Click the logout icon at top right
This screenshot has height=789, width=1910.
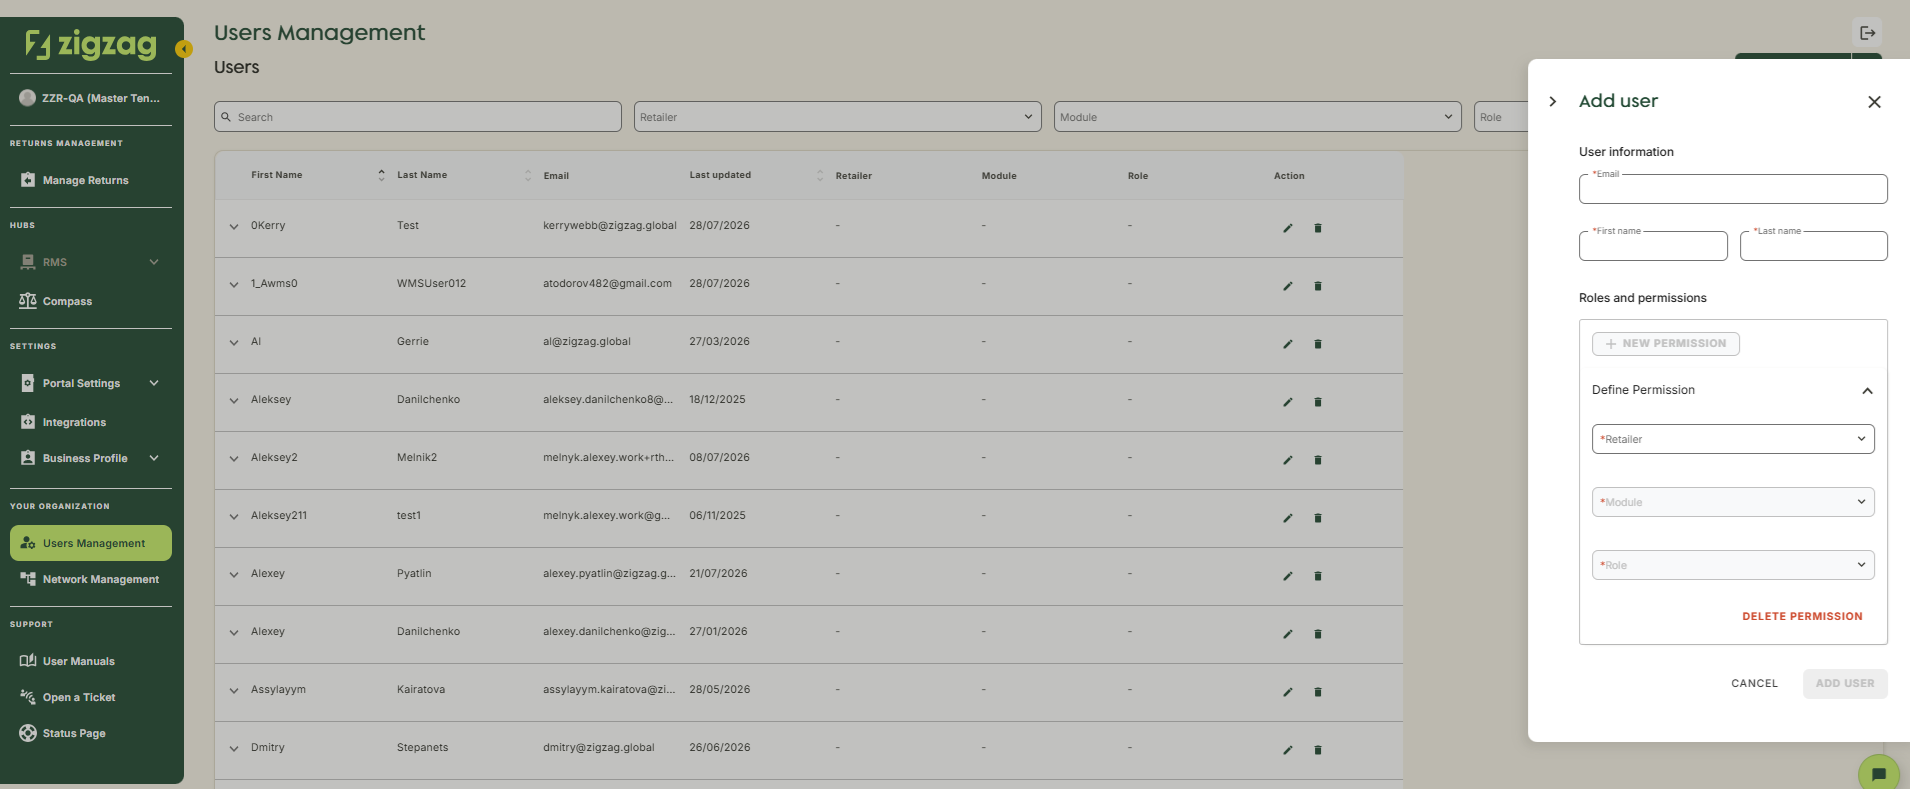(1867, 33)
